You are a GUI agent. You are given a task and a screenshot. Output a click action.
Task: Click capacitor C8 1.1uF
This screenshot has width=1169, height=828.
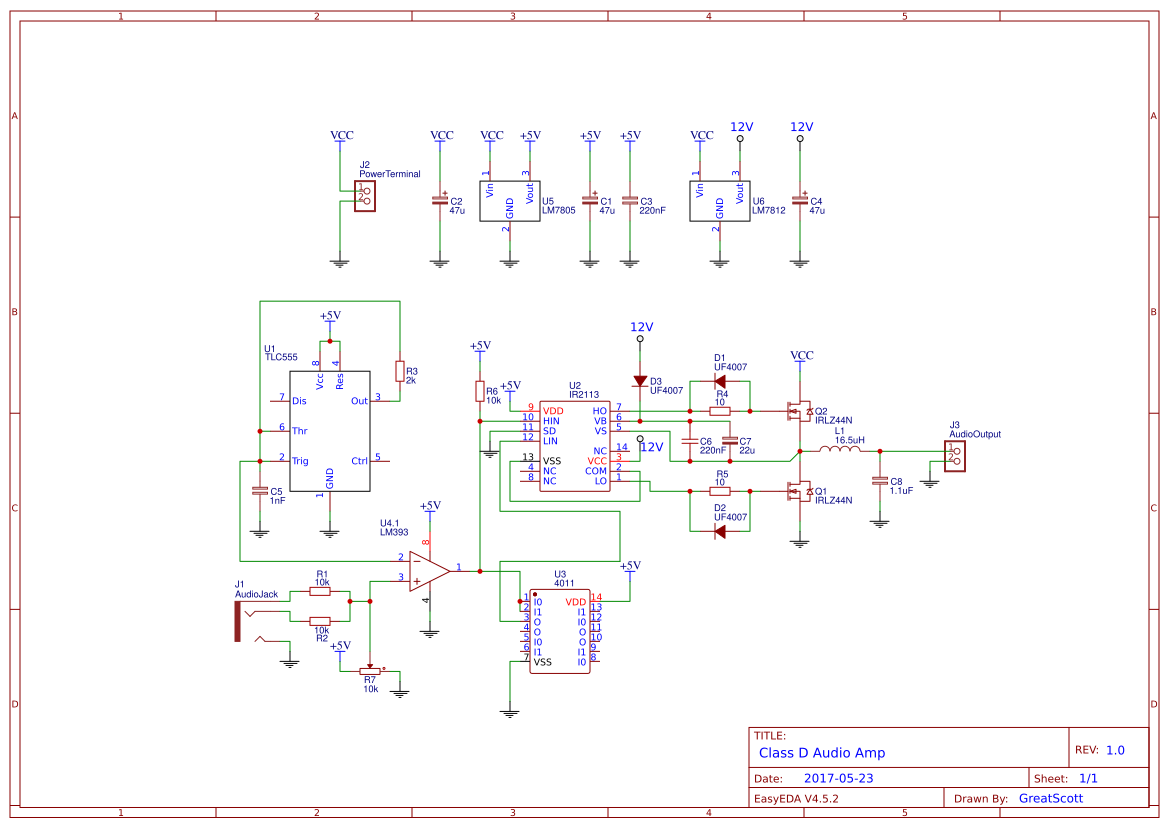point(878,483)
